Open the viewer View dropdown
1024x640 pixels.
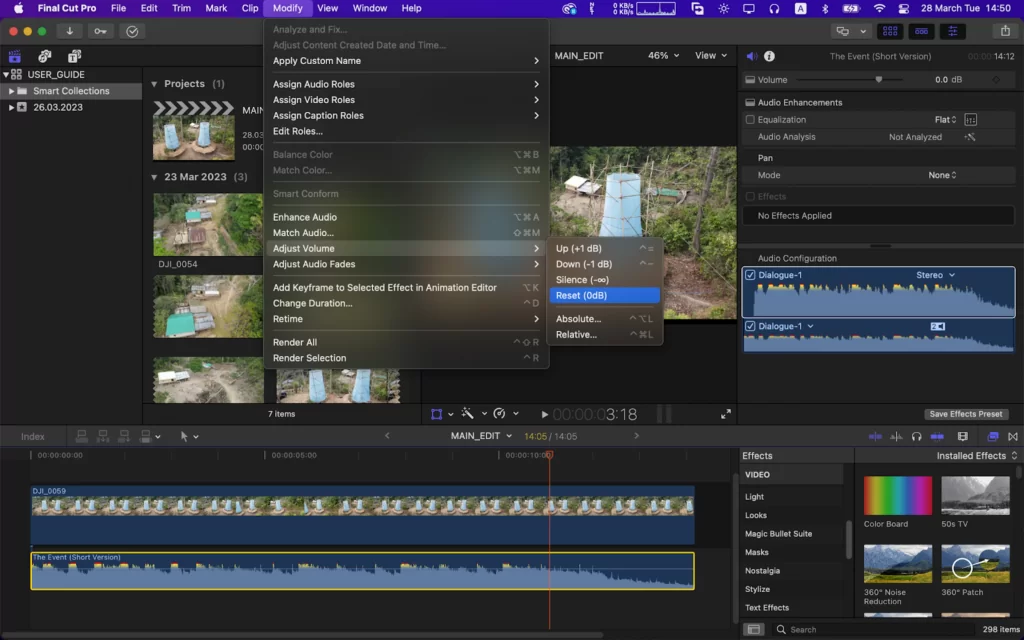tap(711, 56)
